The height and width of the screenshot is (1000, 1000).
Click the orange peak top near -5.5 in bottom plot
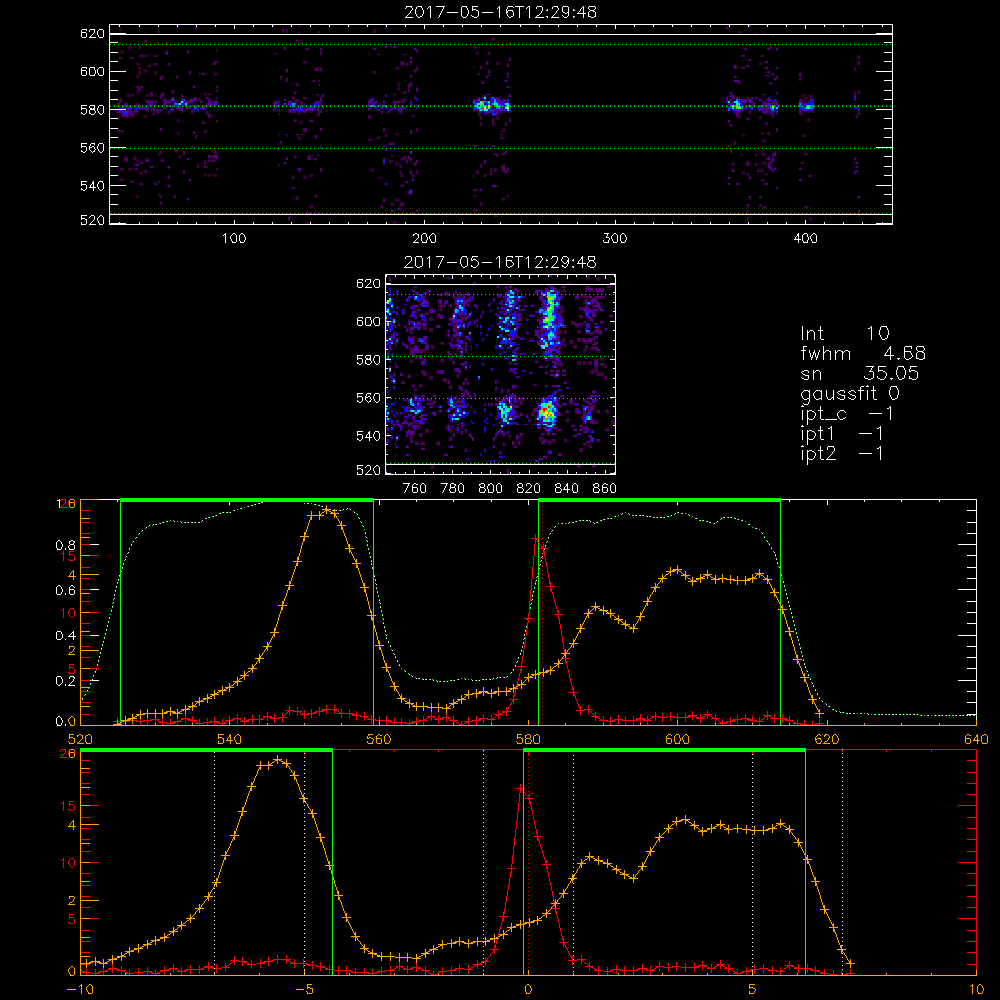(x=278, y=759)
